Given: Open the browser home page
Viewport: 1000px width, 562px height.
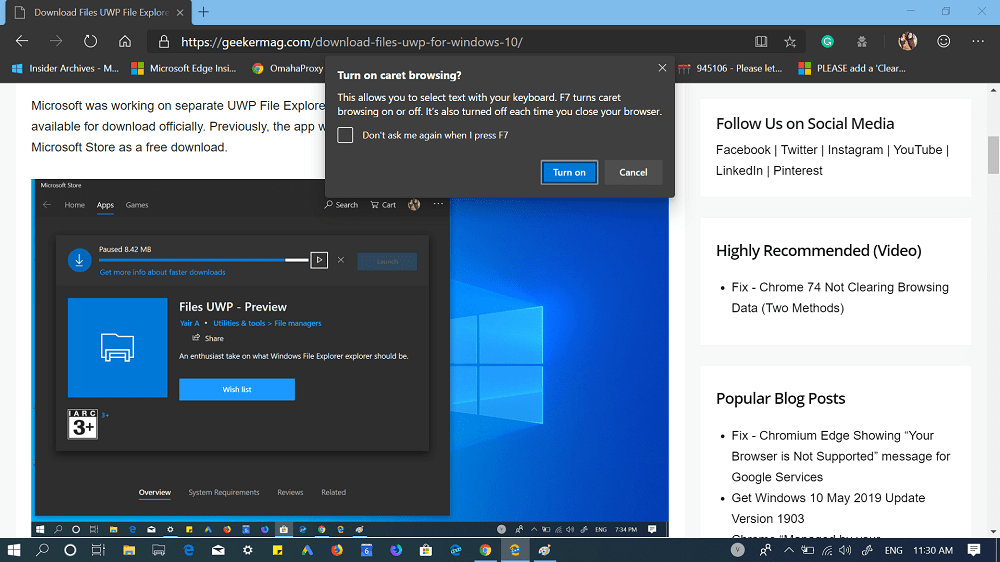Looking at the screenshot, I should click(125, 41).
